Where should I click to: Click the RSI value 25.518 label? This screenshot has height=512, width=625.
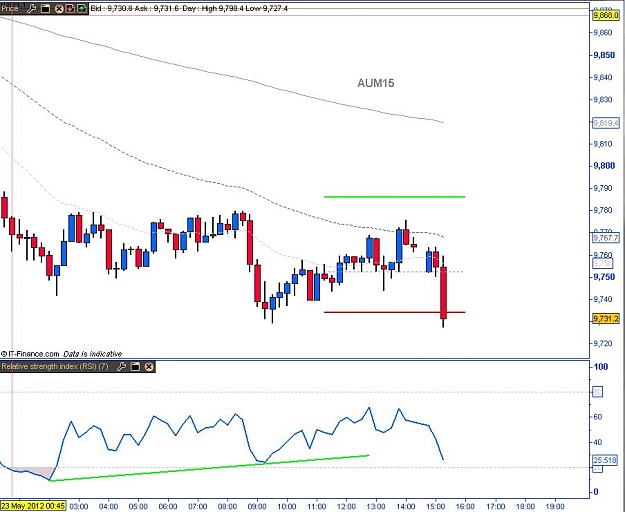click(x=605, y=460)
